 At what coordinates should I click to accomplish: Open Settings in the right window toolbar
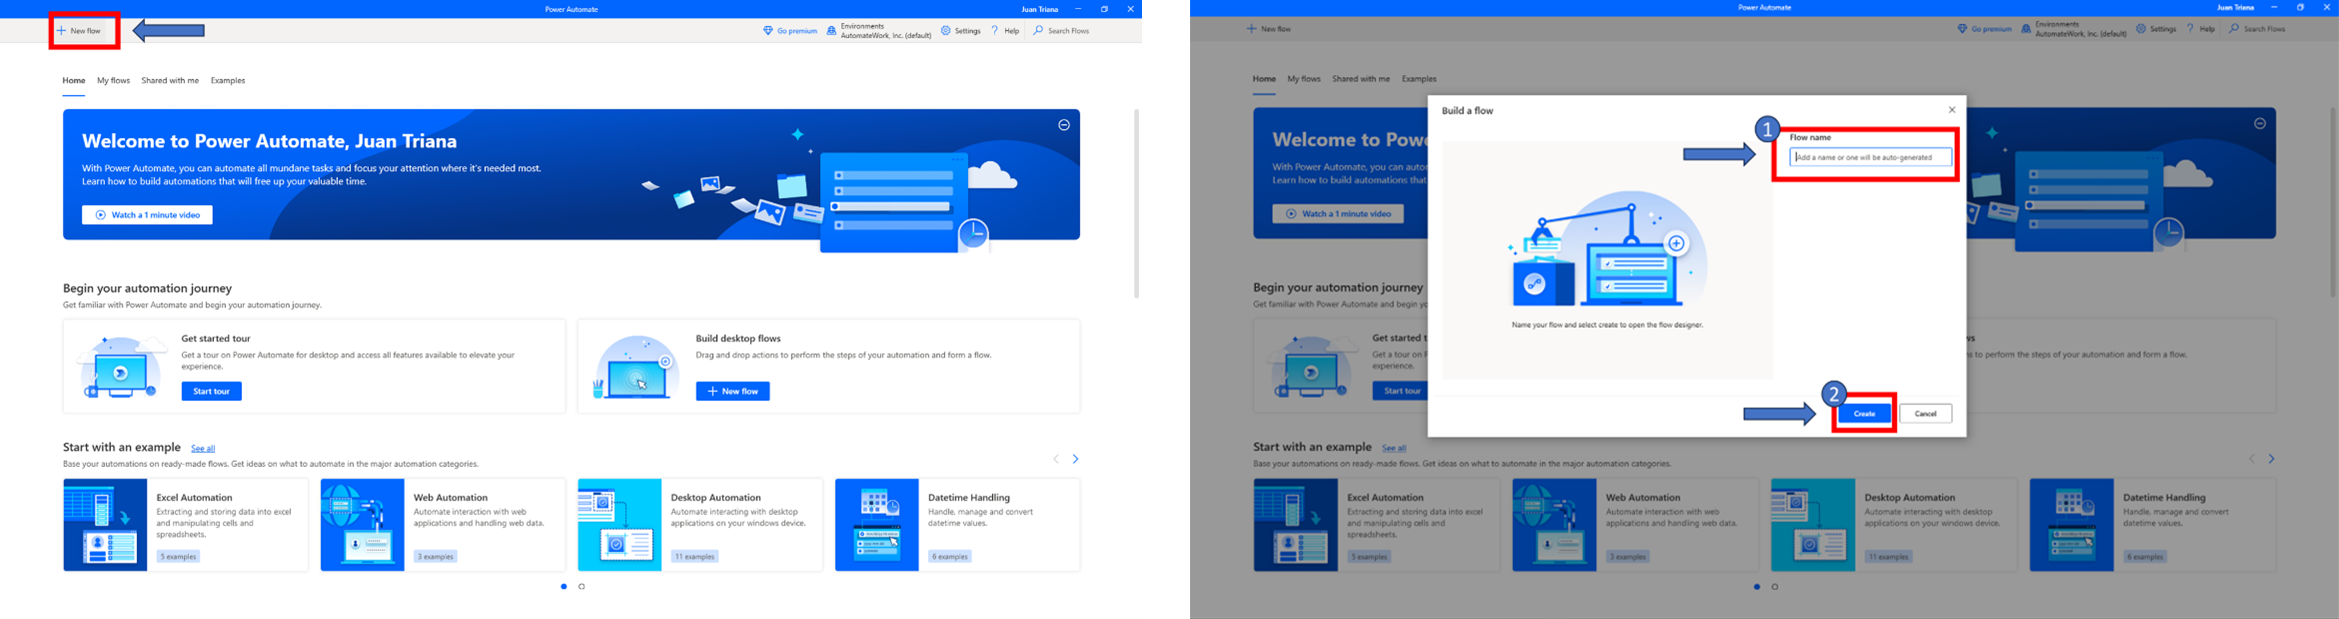[2156, 29]
